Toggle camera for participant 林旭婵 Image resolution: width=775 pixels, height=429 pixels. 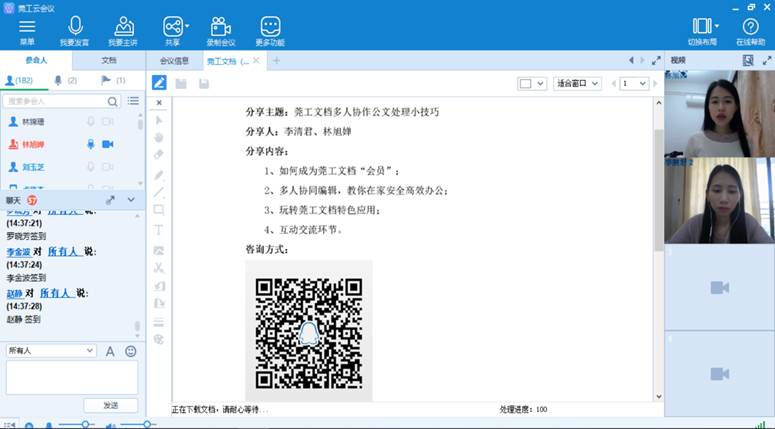click(108, 144)
